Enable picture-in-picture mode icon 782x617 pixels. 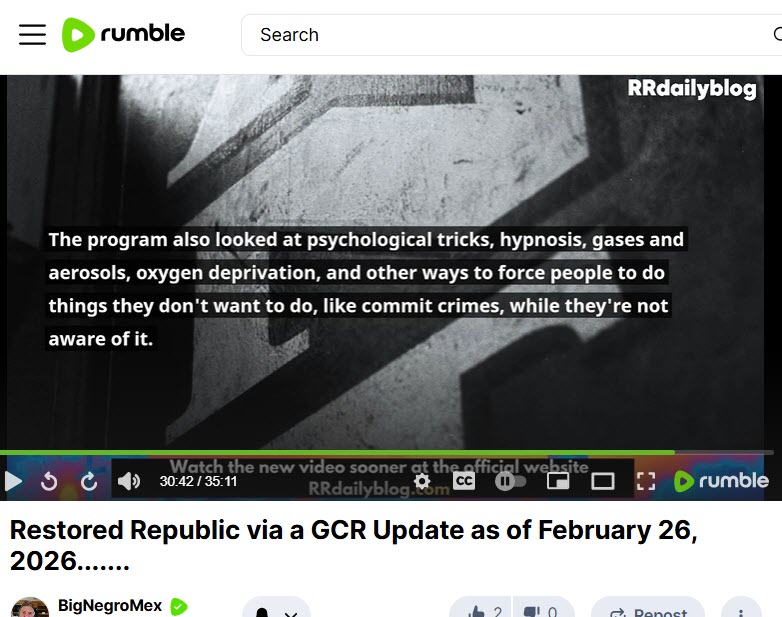(558, 481)
